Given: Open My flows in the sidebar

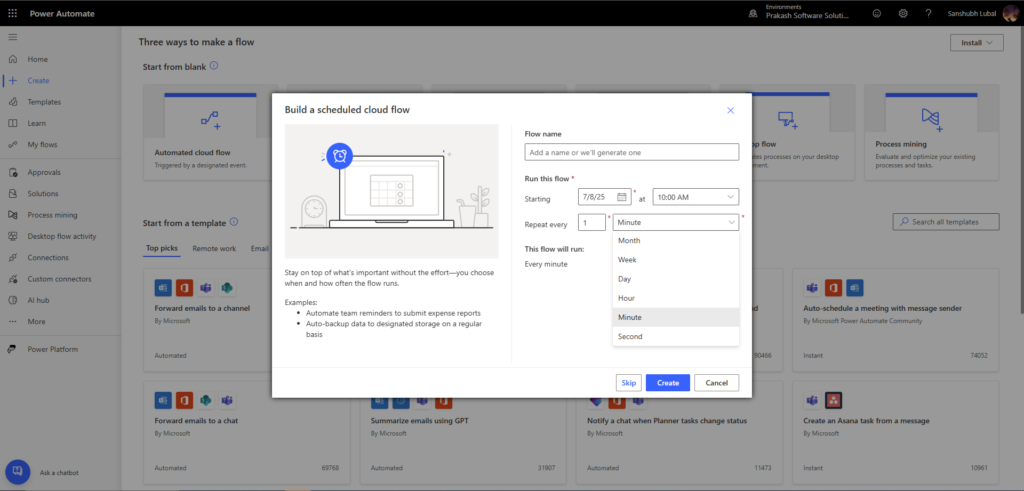Looking at the screenshot, I should click(x=42, y=144).
